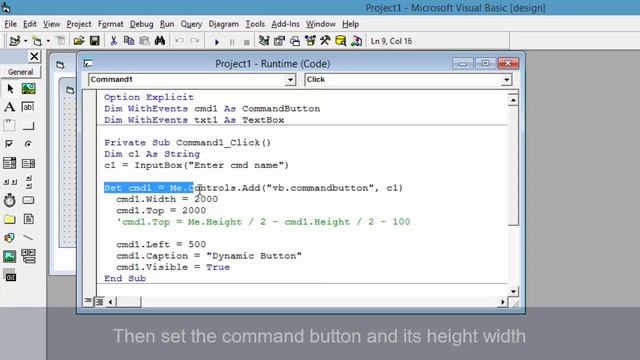
Task: Open the File menu
Action: pyautogui.click(x=11, y=24)
